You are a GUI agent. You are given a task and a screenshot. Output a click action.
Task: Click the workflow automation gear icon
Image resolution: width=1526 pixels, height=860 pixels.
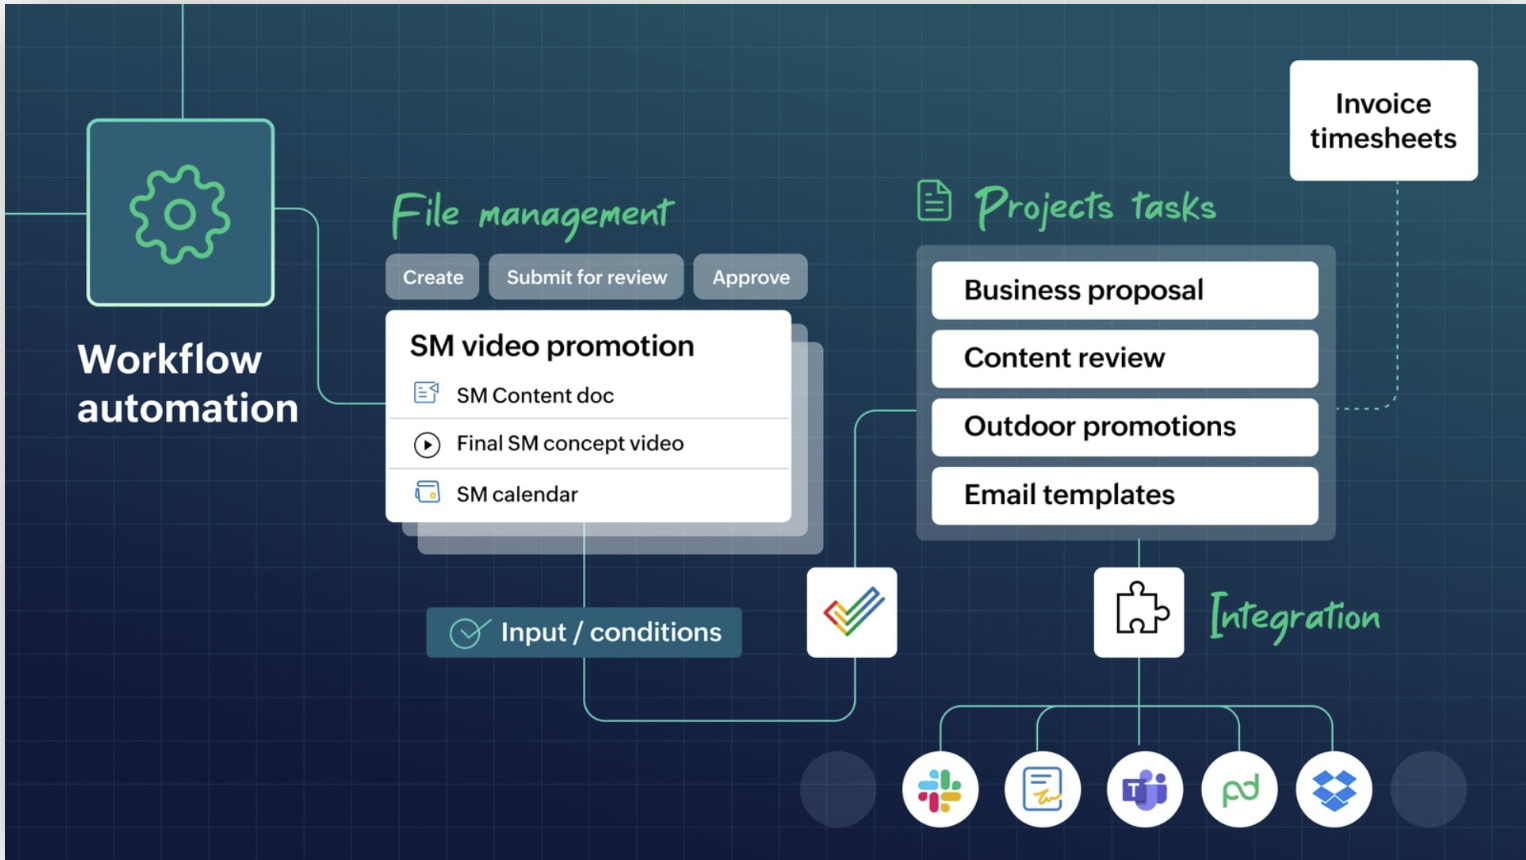(x=180, y=213)
